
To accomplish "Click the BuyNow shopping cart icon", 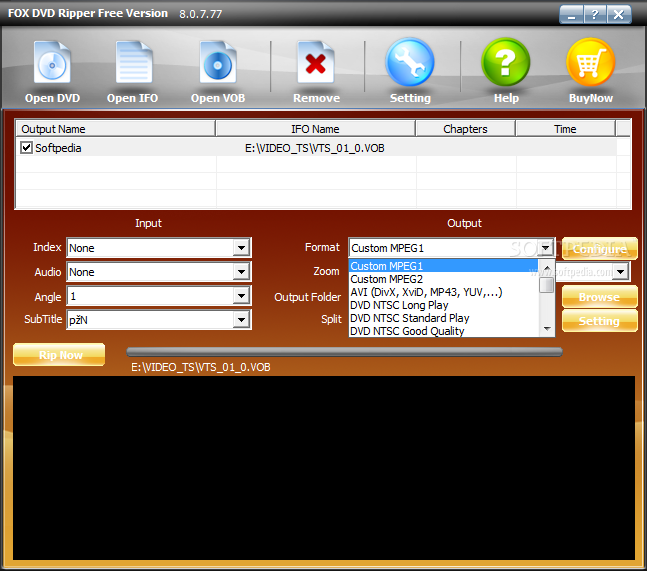I will pyautogui.click(x=590, y=62).
